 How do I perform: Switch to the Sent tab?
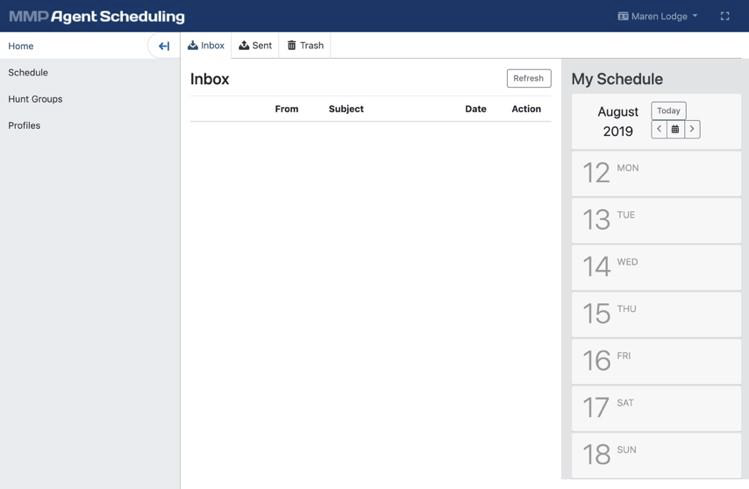click(x=256, y=46)
